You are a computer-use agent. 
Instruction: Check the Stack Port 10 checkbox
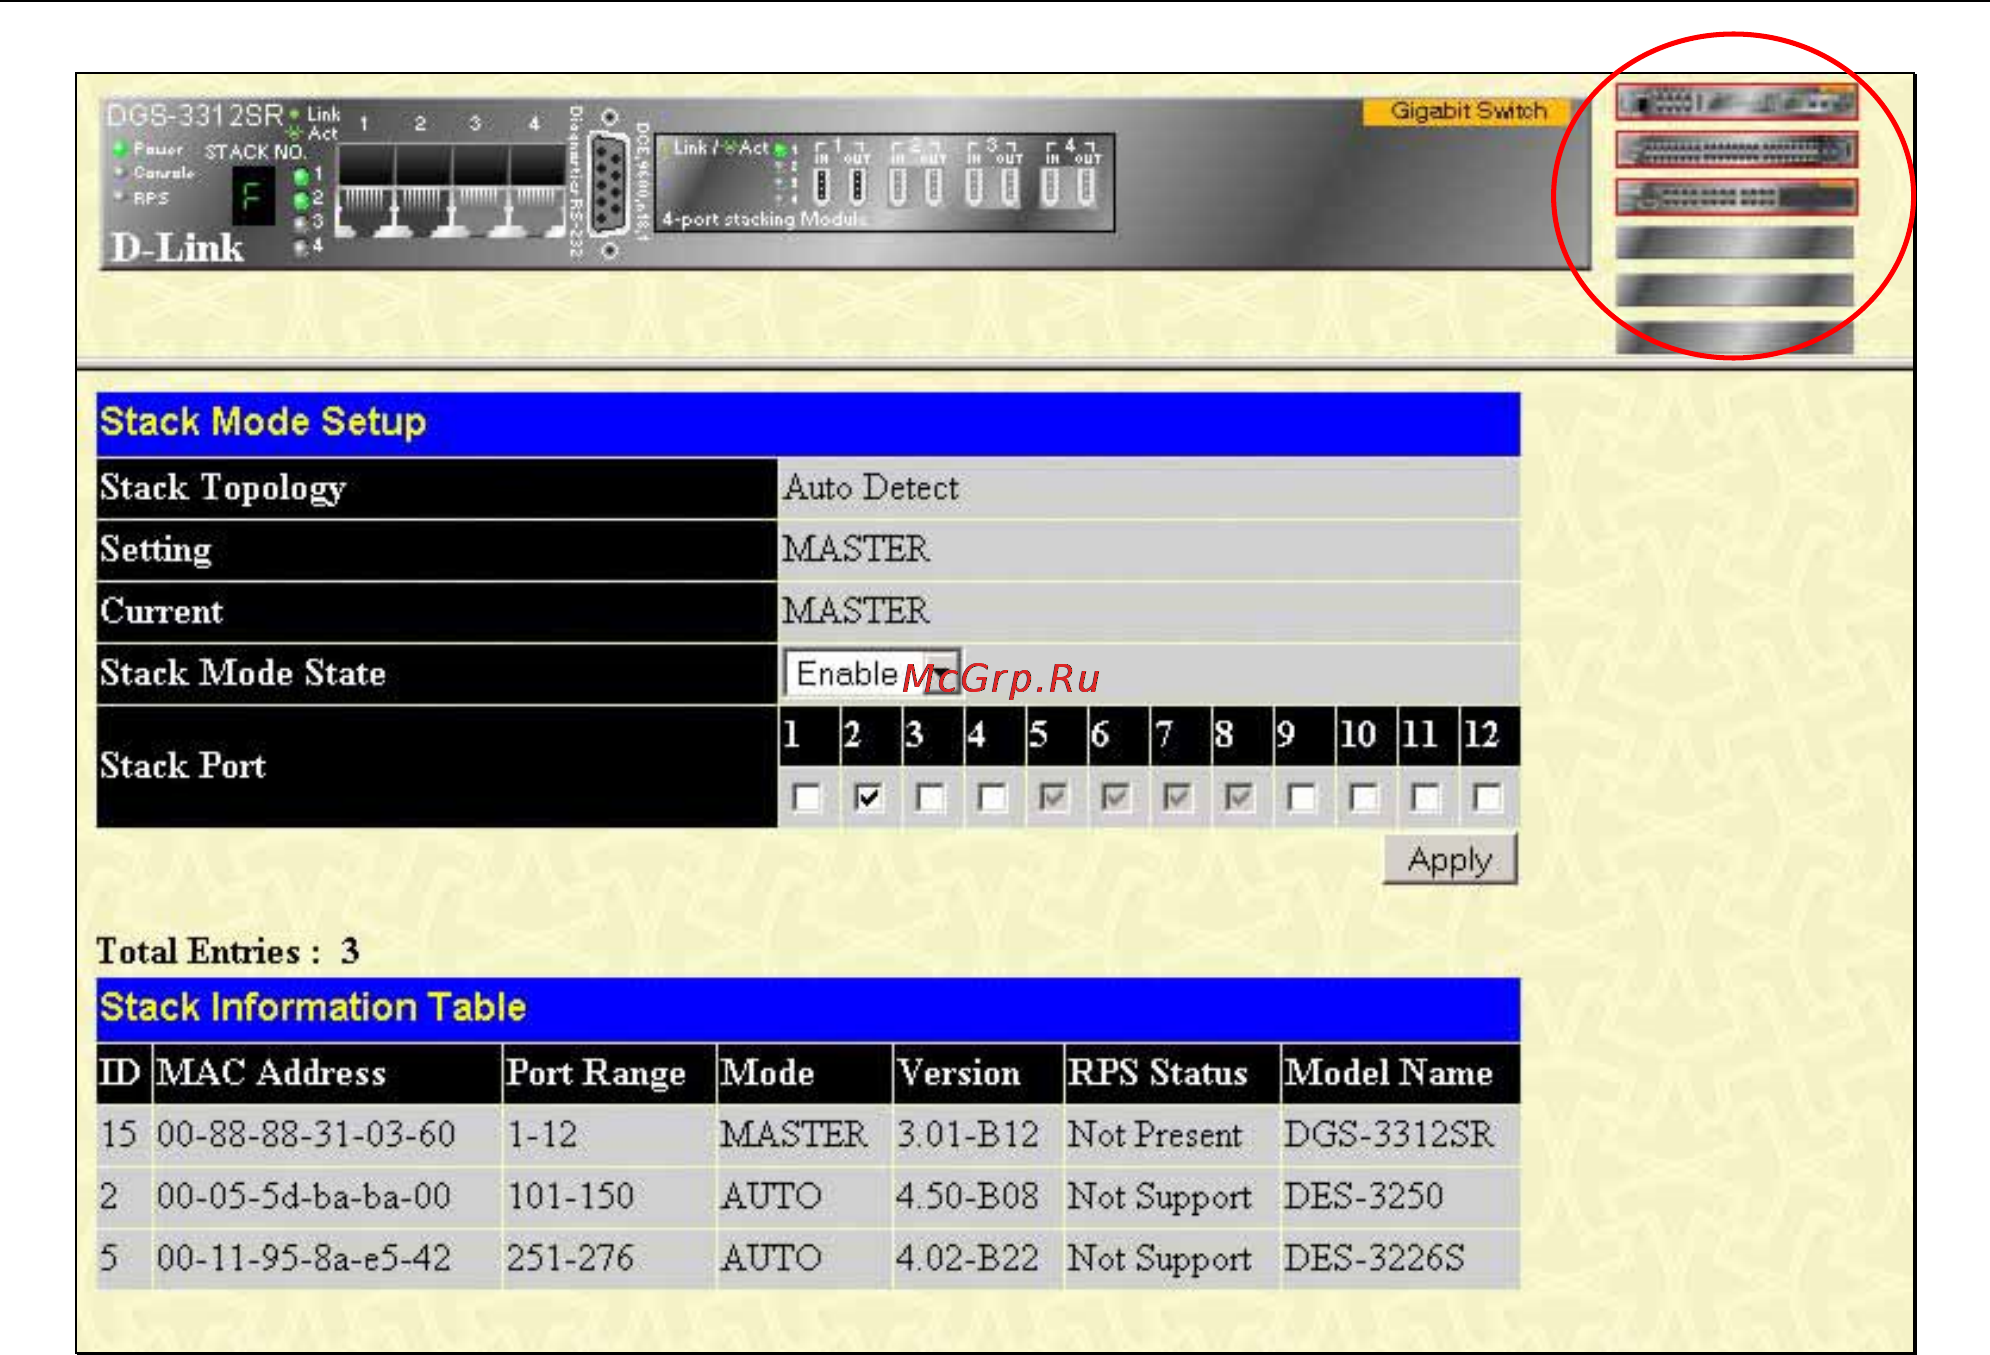1363,797
